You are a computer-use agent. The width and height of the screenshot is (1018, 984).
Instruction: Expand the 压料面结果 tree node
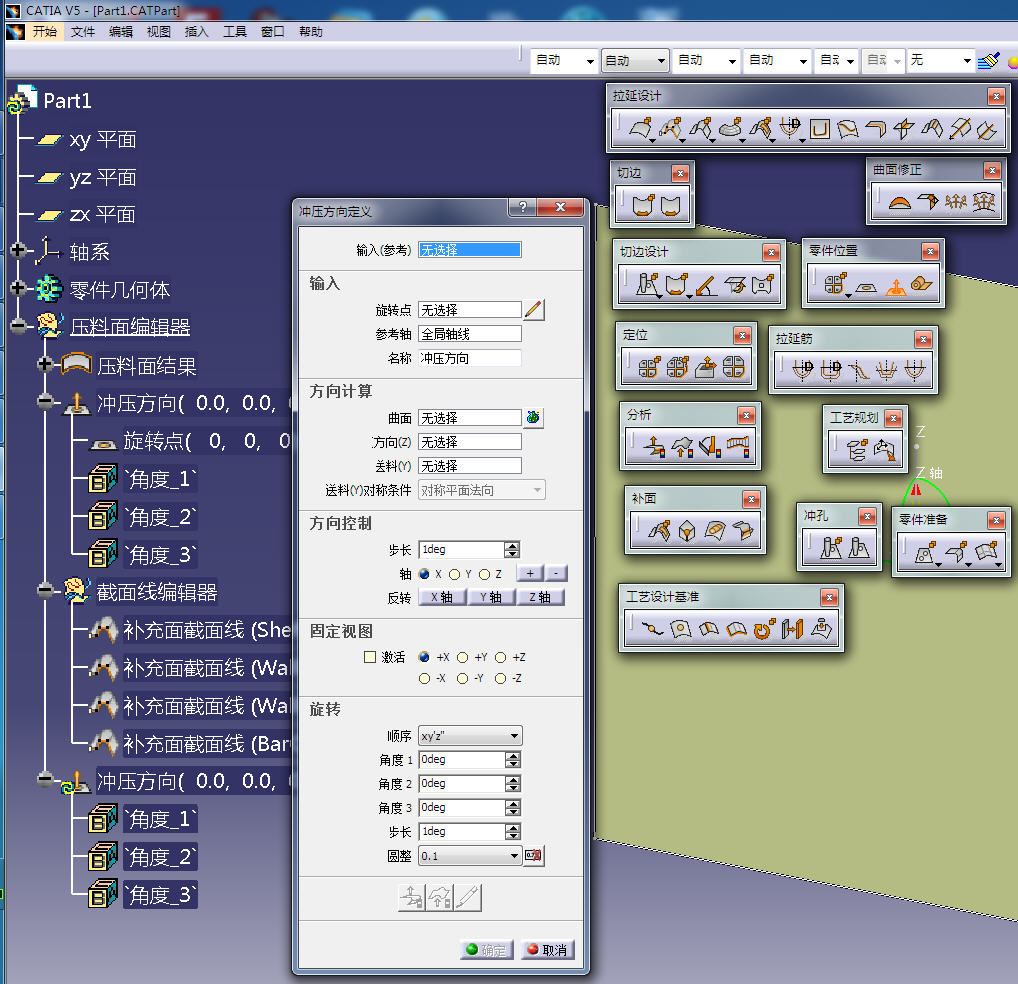coord(45,364)
